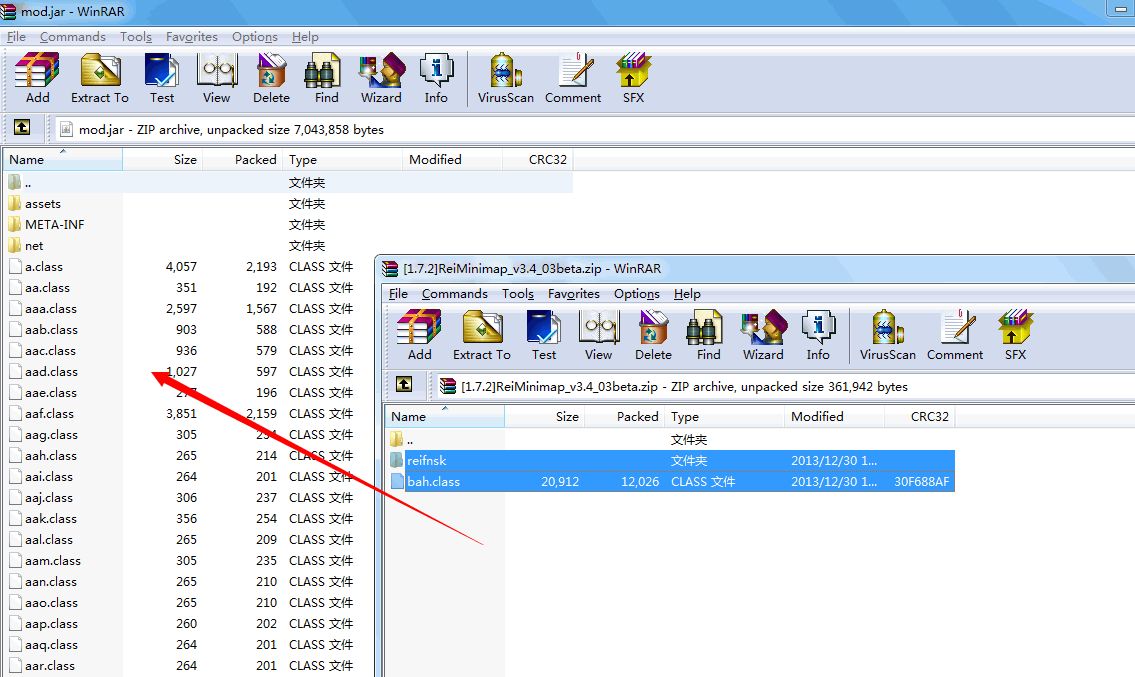Open Favorites menu in mod.jar window
This screenshot has height=677, width=1135.
pos(192,37)
